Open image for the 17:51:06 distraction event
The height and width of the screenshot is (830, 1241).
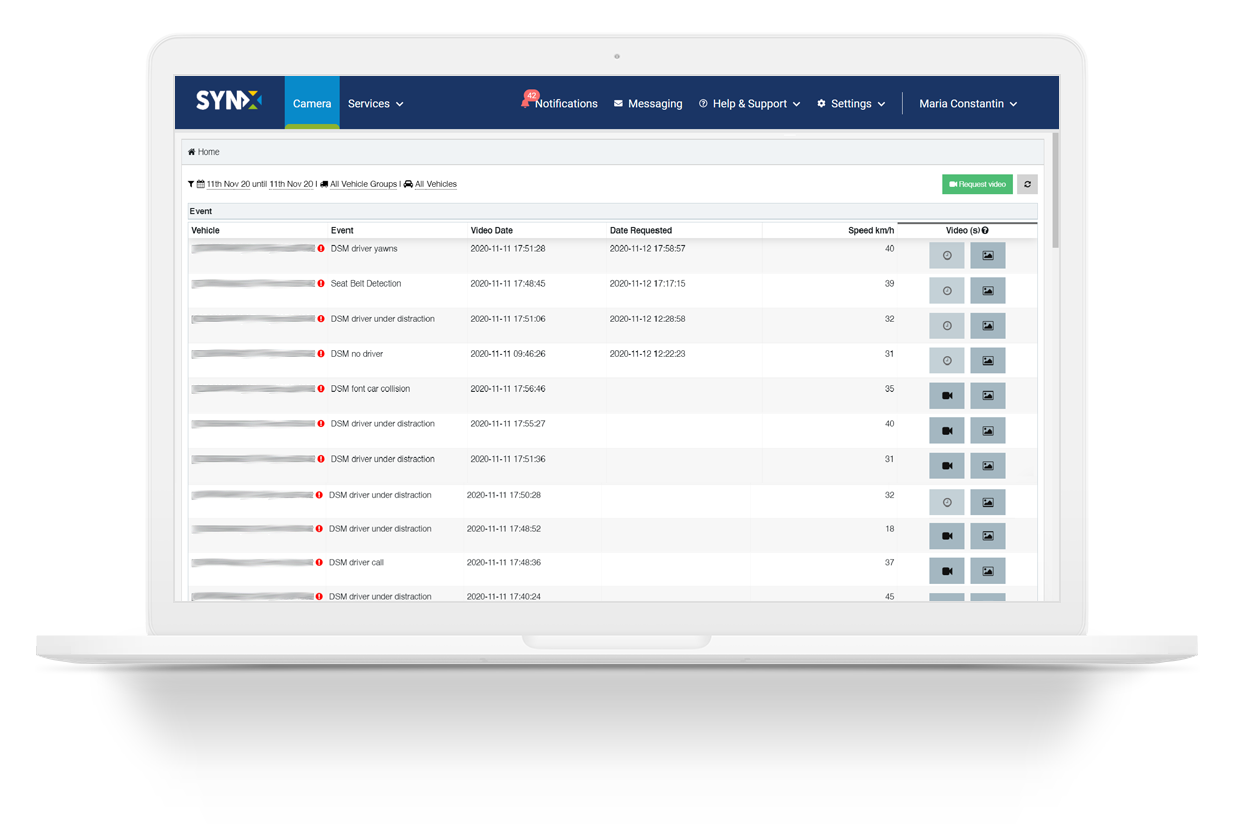[988, 326]
